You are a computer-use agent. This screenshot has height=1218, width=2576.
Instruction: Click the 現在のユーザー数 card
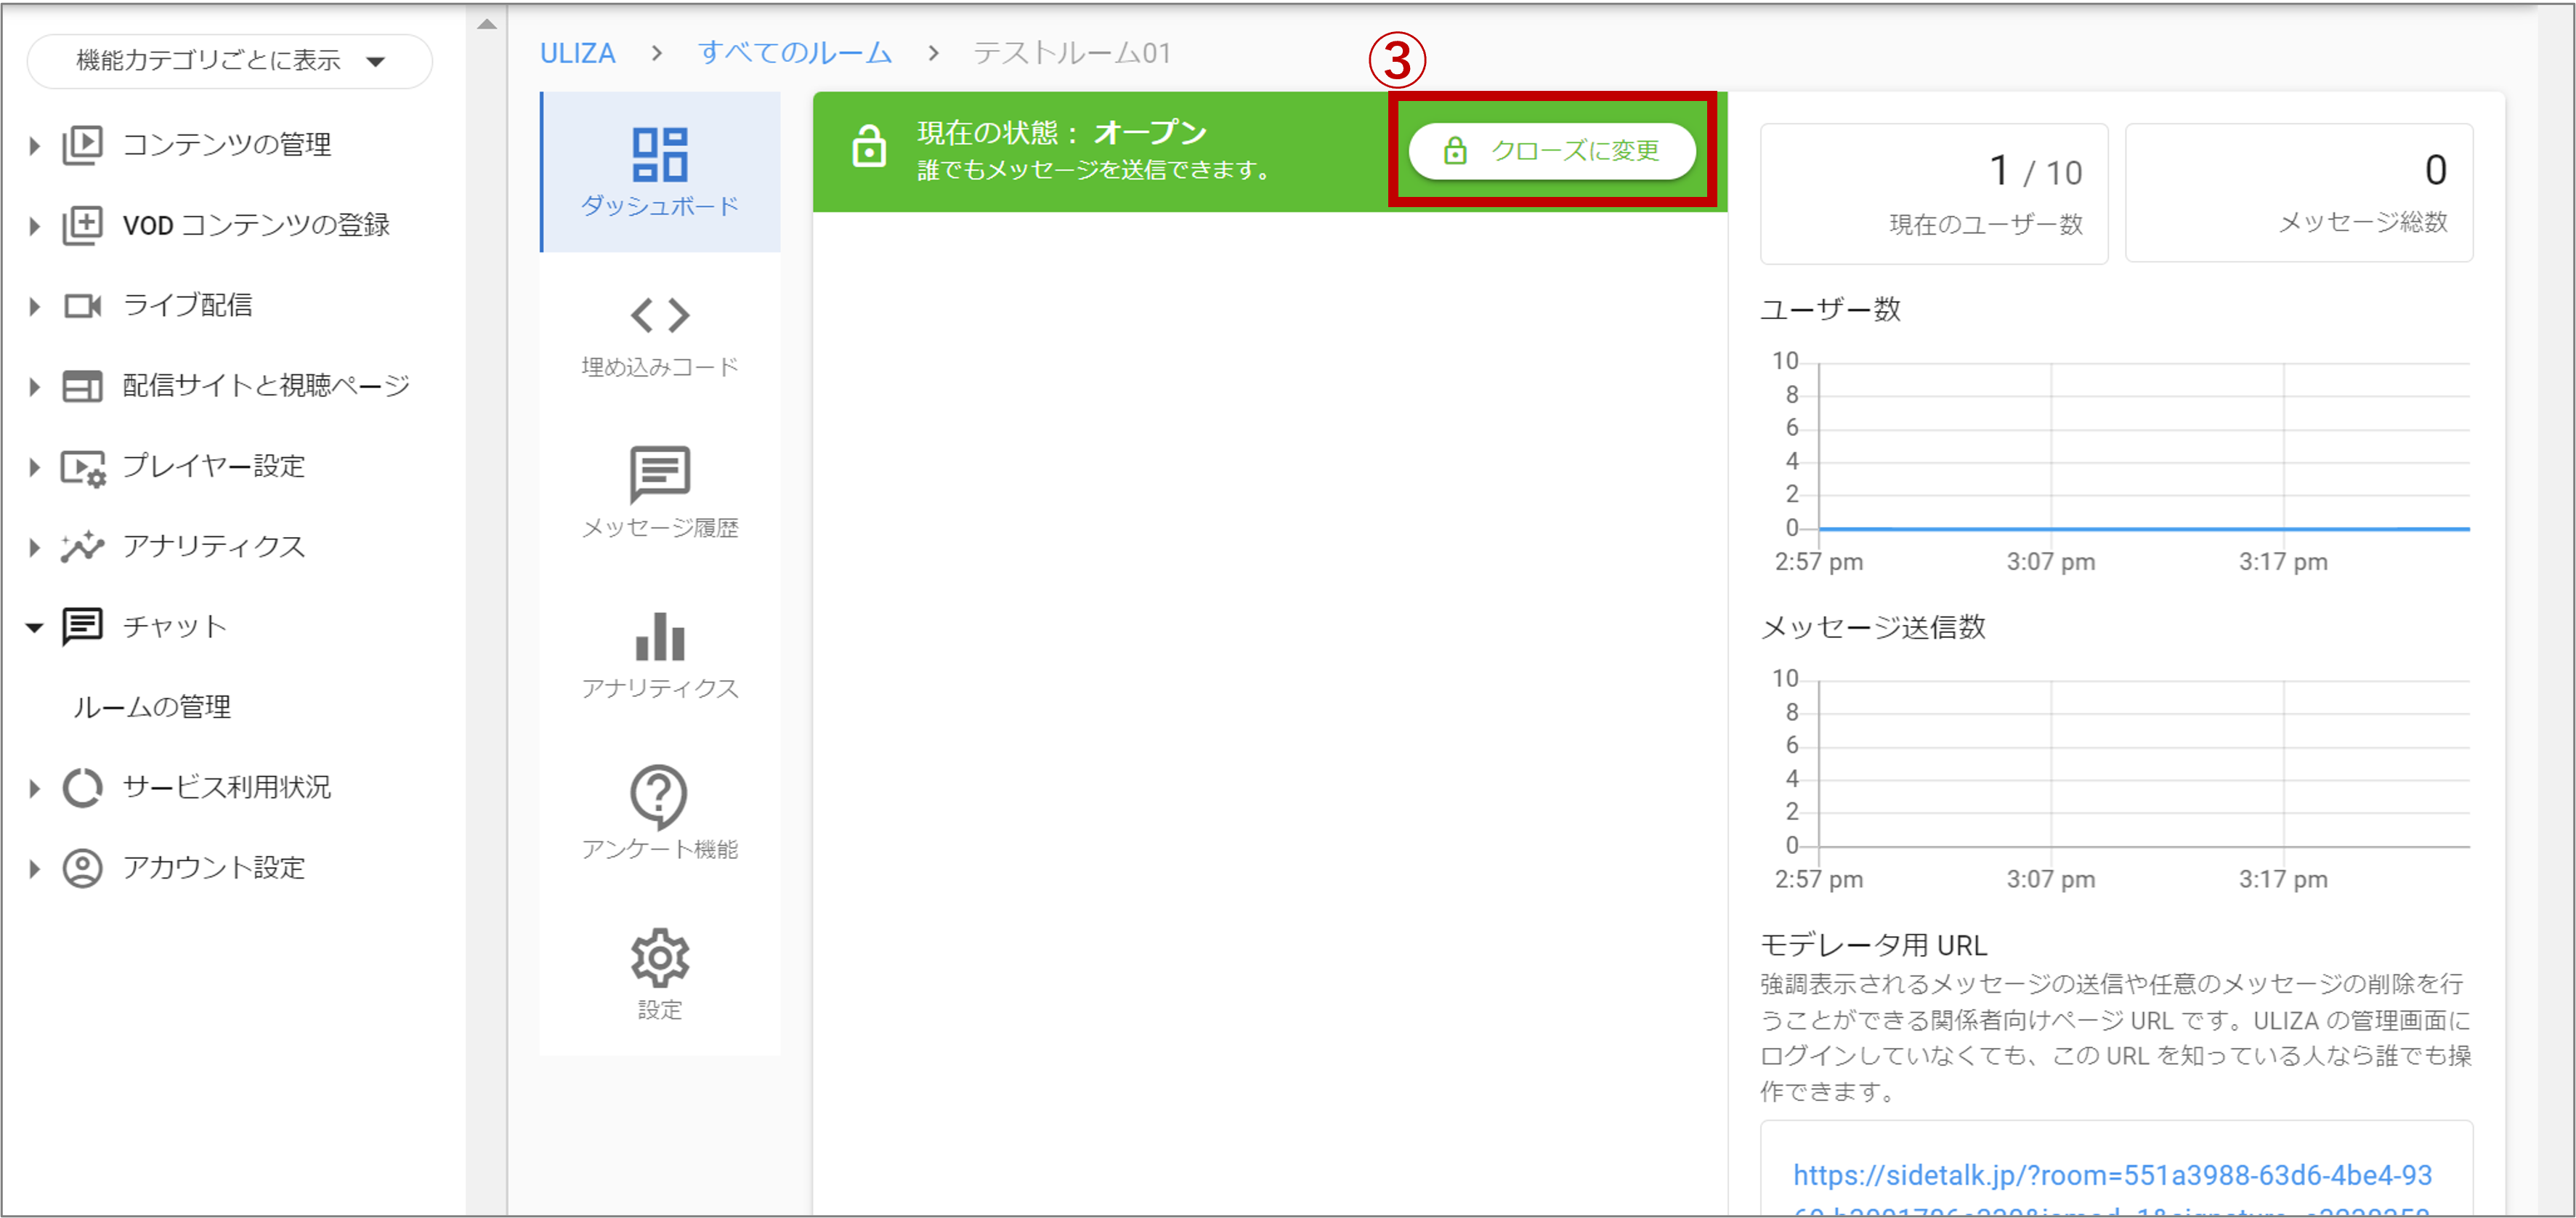click(1934, 194)
